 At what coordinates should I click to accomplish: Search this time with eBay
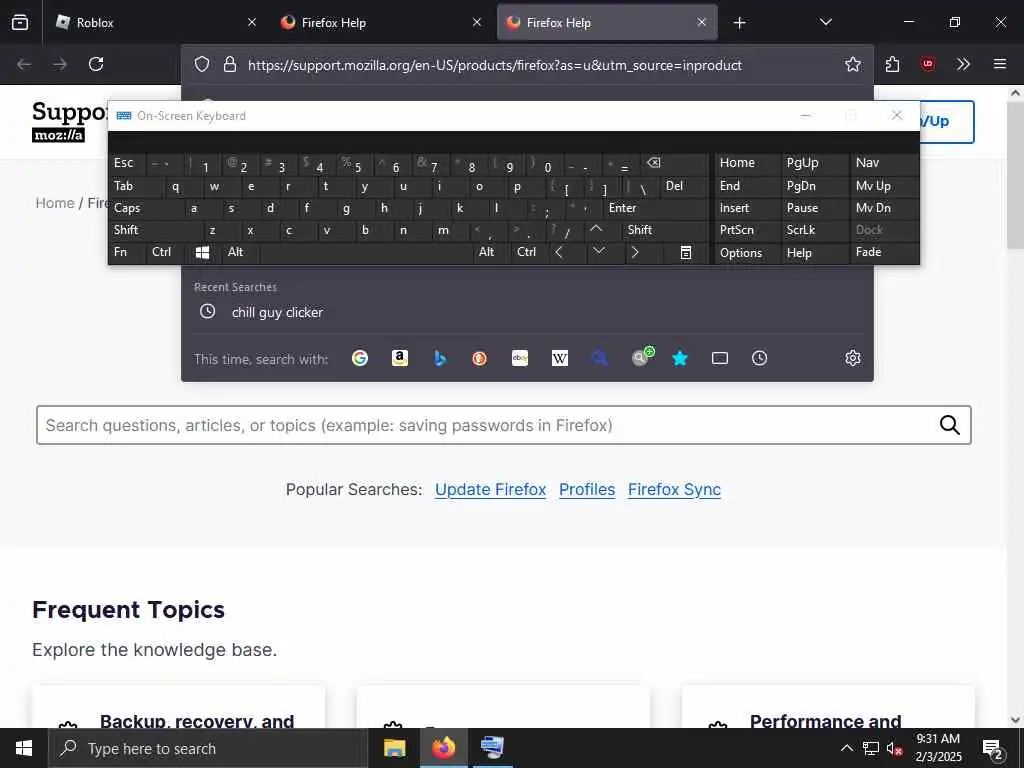click(520, 358)
